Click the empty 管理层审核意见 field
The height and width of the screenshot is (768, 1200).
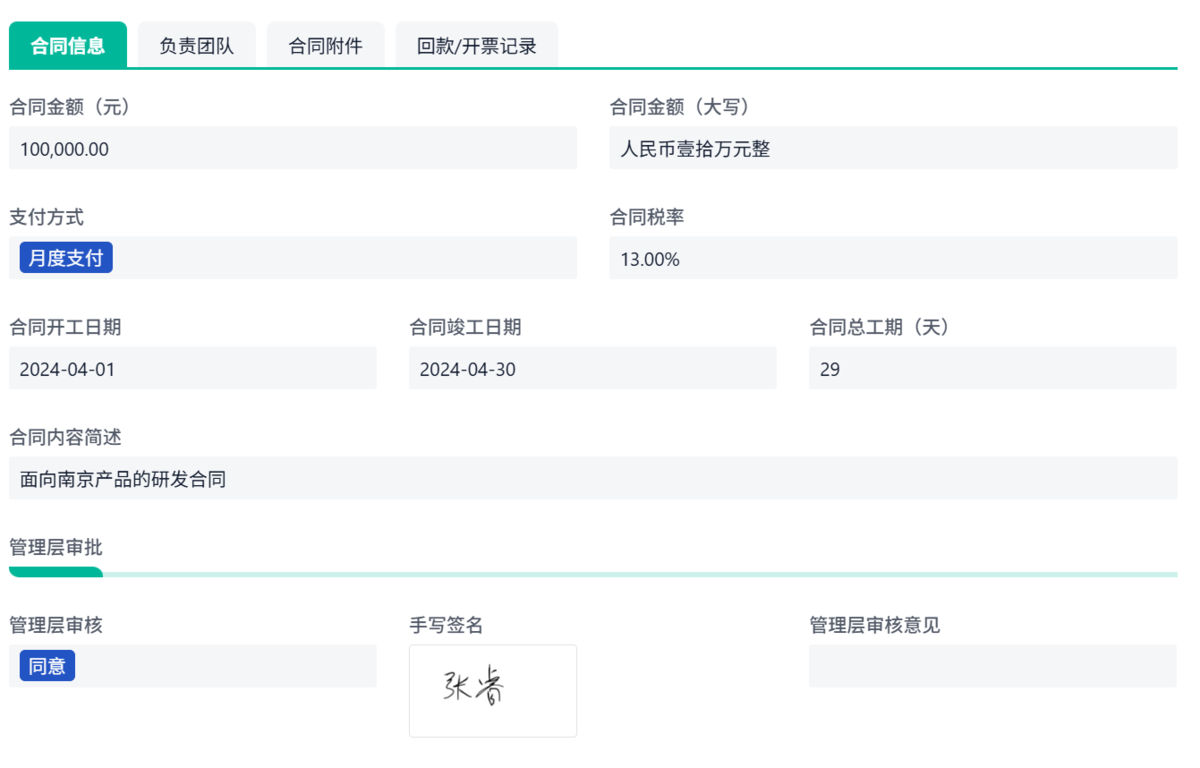pos(993,666)
